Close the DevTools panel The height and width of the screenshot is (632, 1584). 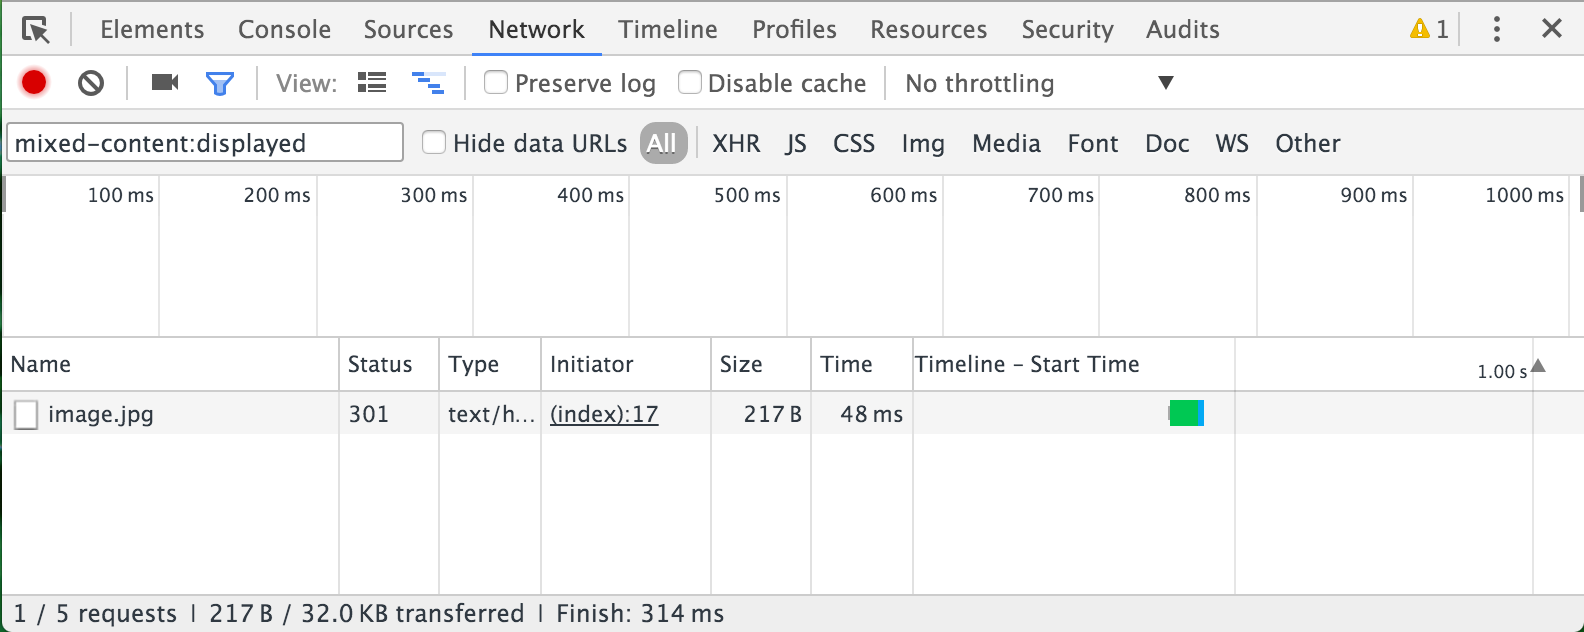coord(1552,29)
